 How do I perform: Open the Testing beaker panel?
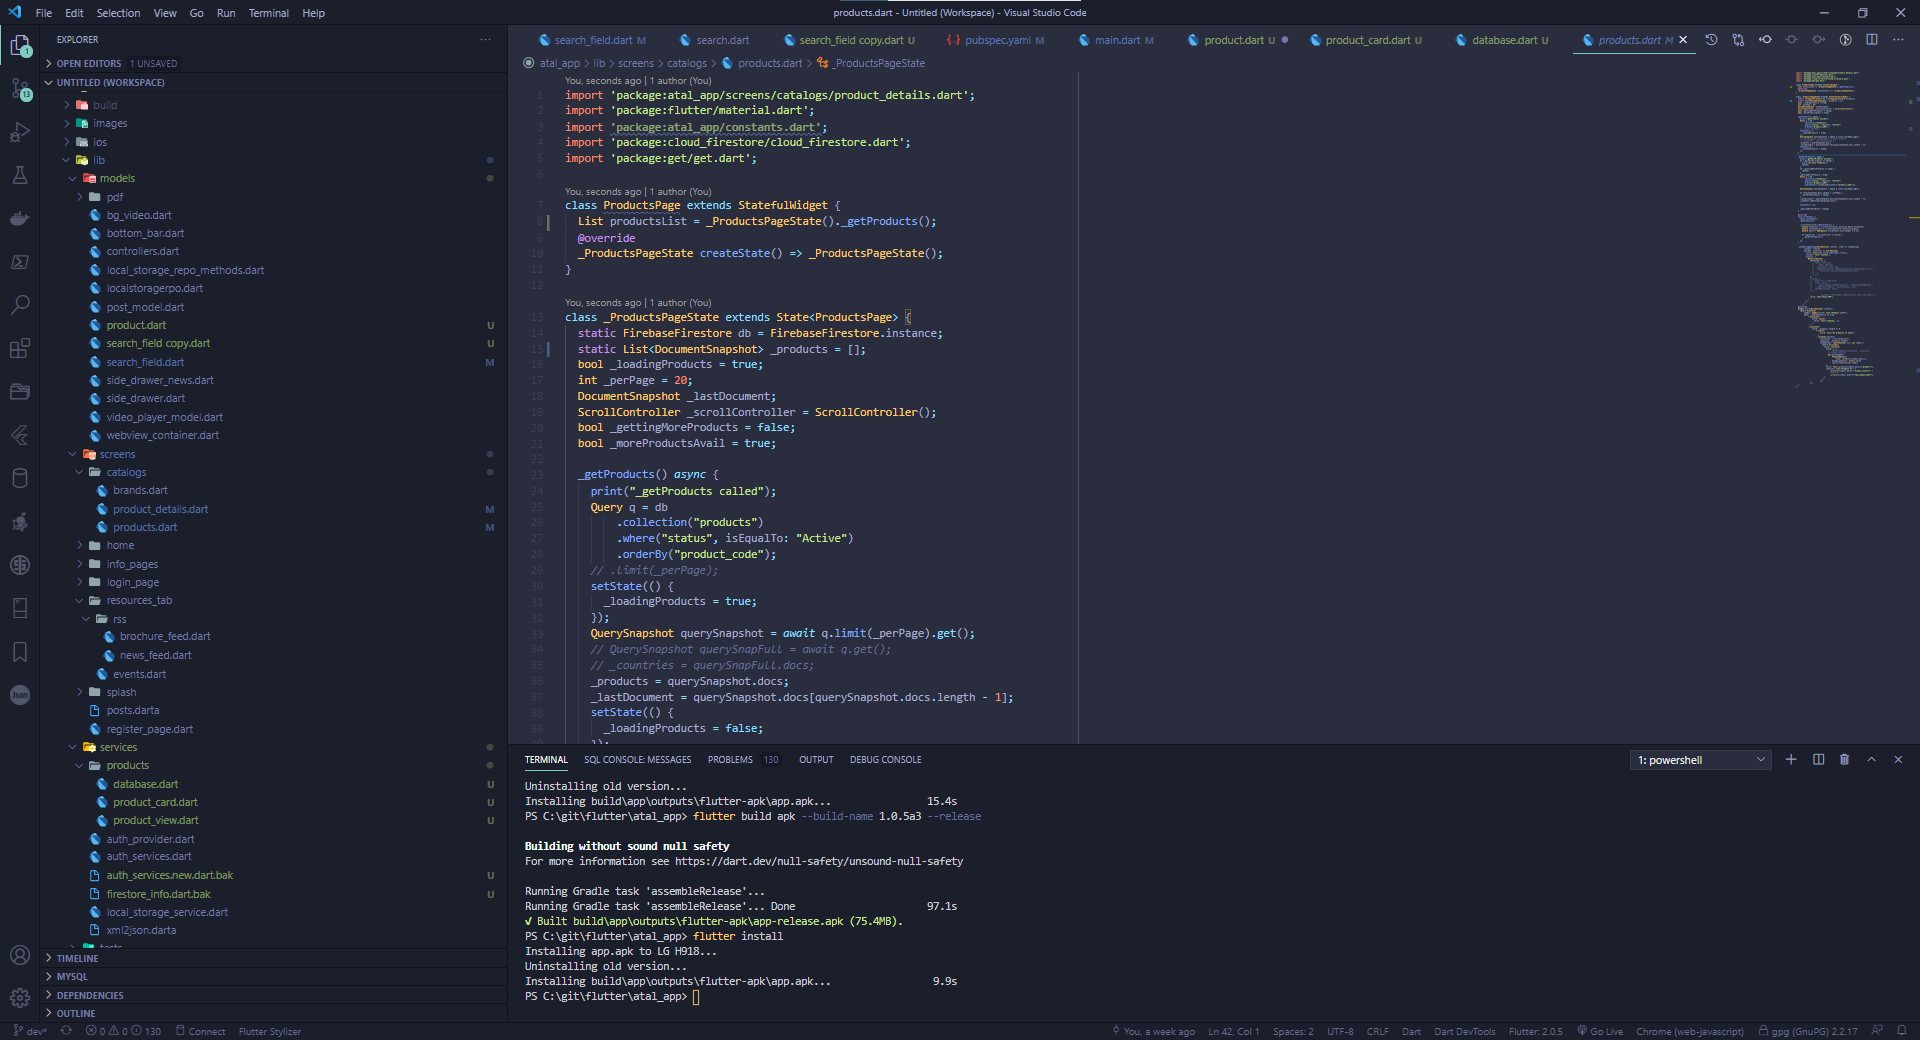[21, 175]
